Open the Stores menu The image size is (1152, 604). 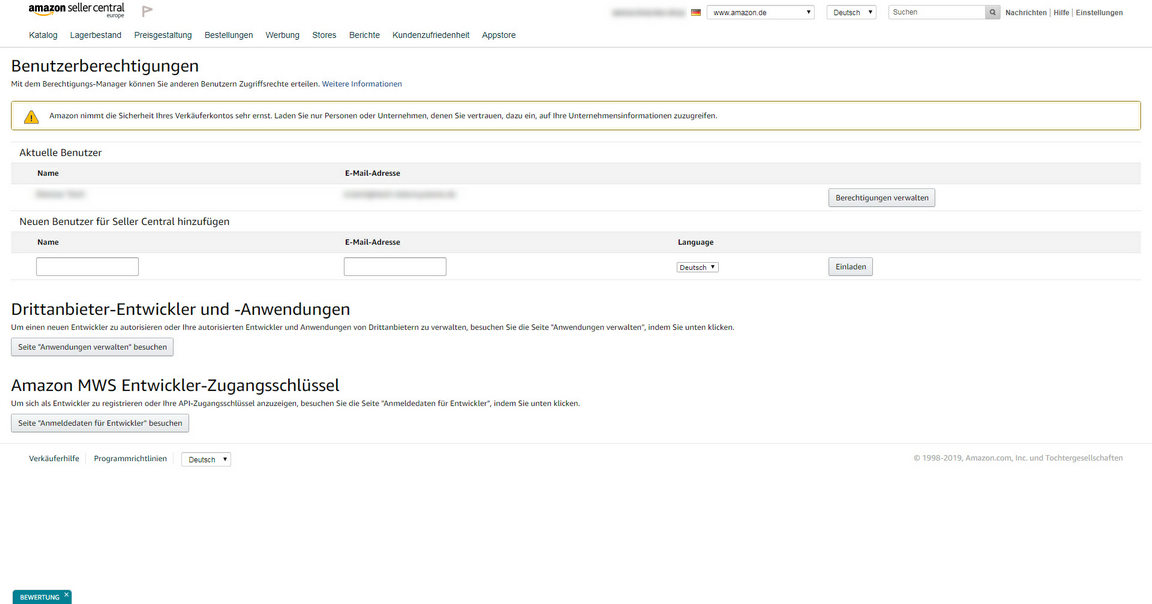[x=324, y=35]
